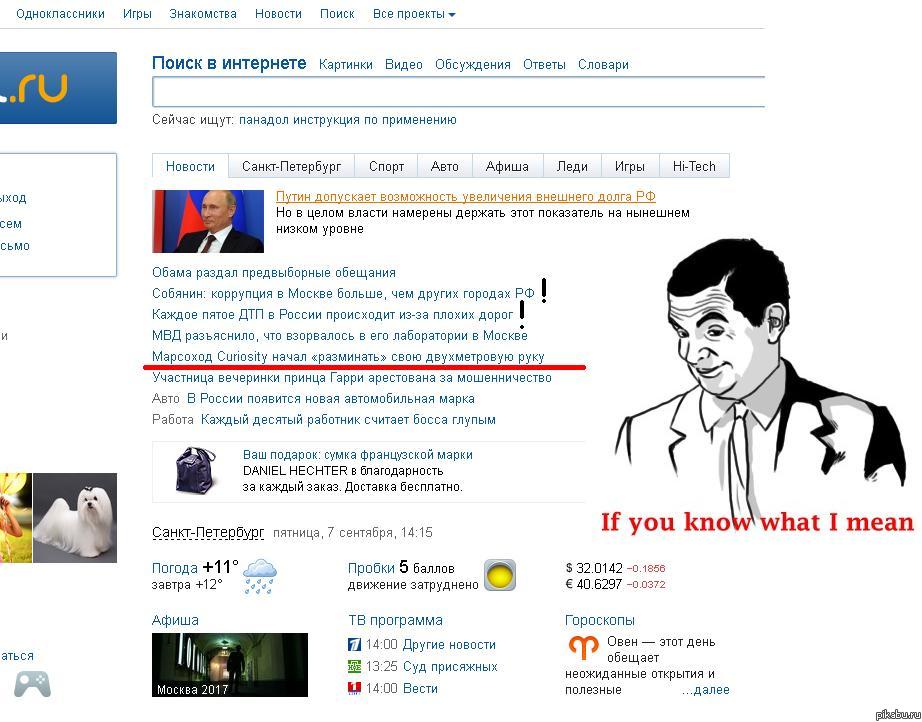The image size is (922, 722).
Task: Click the yellow traffic light icon
Action: [x=500, y=575]
